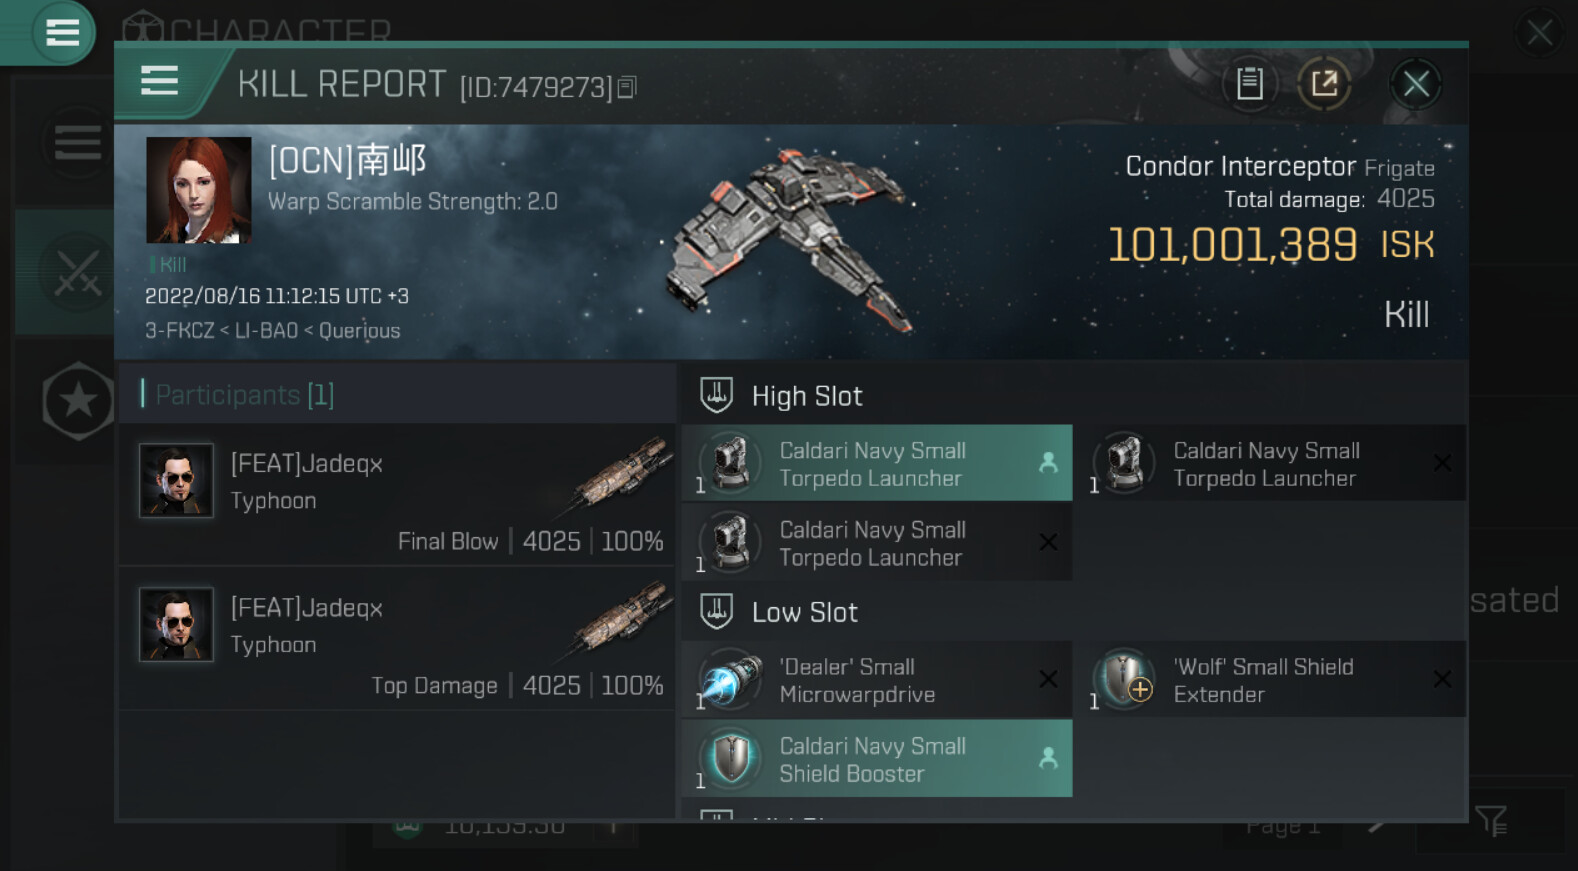Collapse the Low Slot section
The height and width of the screenshot is (871, 1578).
pos(717,611)
